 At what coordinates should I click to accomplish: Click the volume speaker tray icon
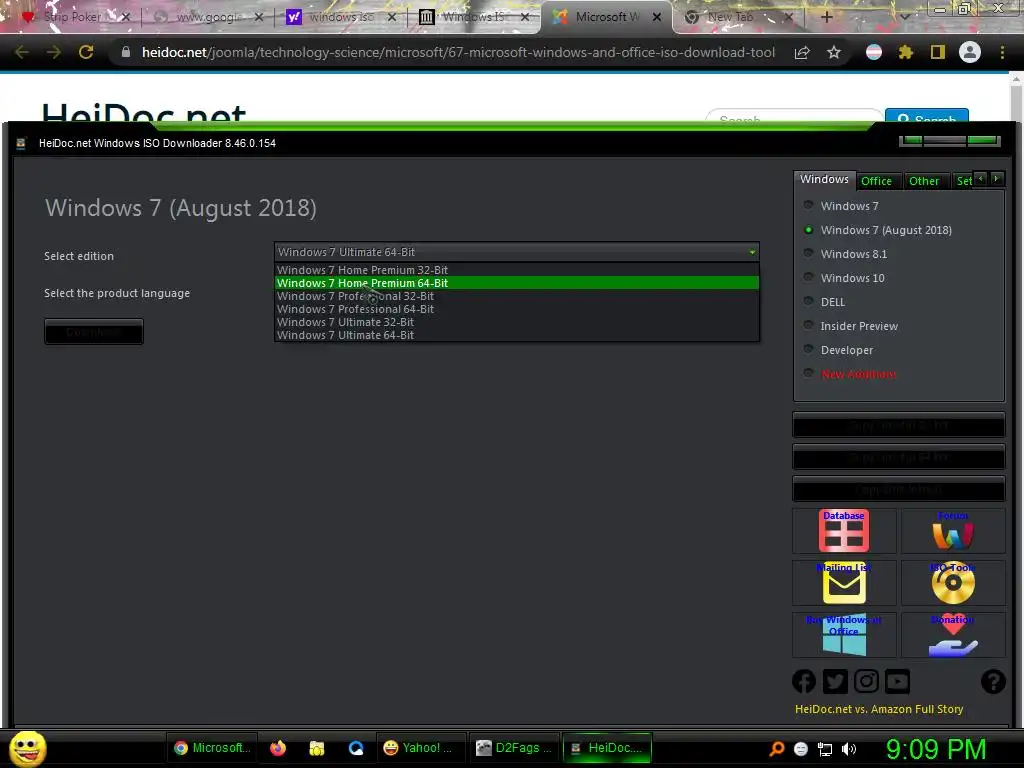tap(849, 749)
